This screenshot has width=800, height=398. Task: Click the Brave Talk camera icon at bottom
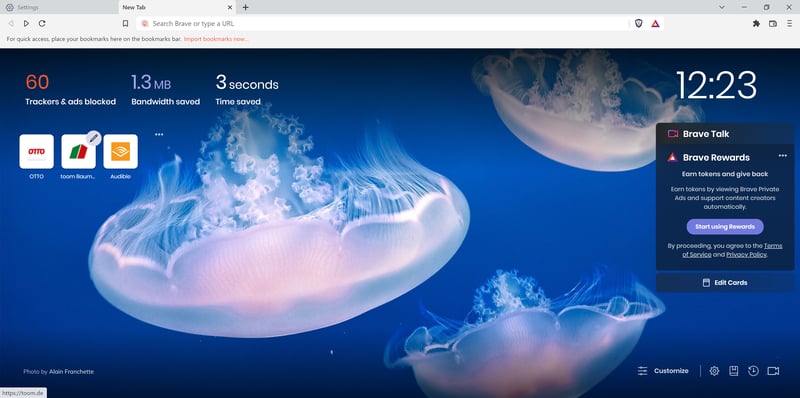pos(773,371)
